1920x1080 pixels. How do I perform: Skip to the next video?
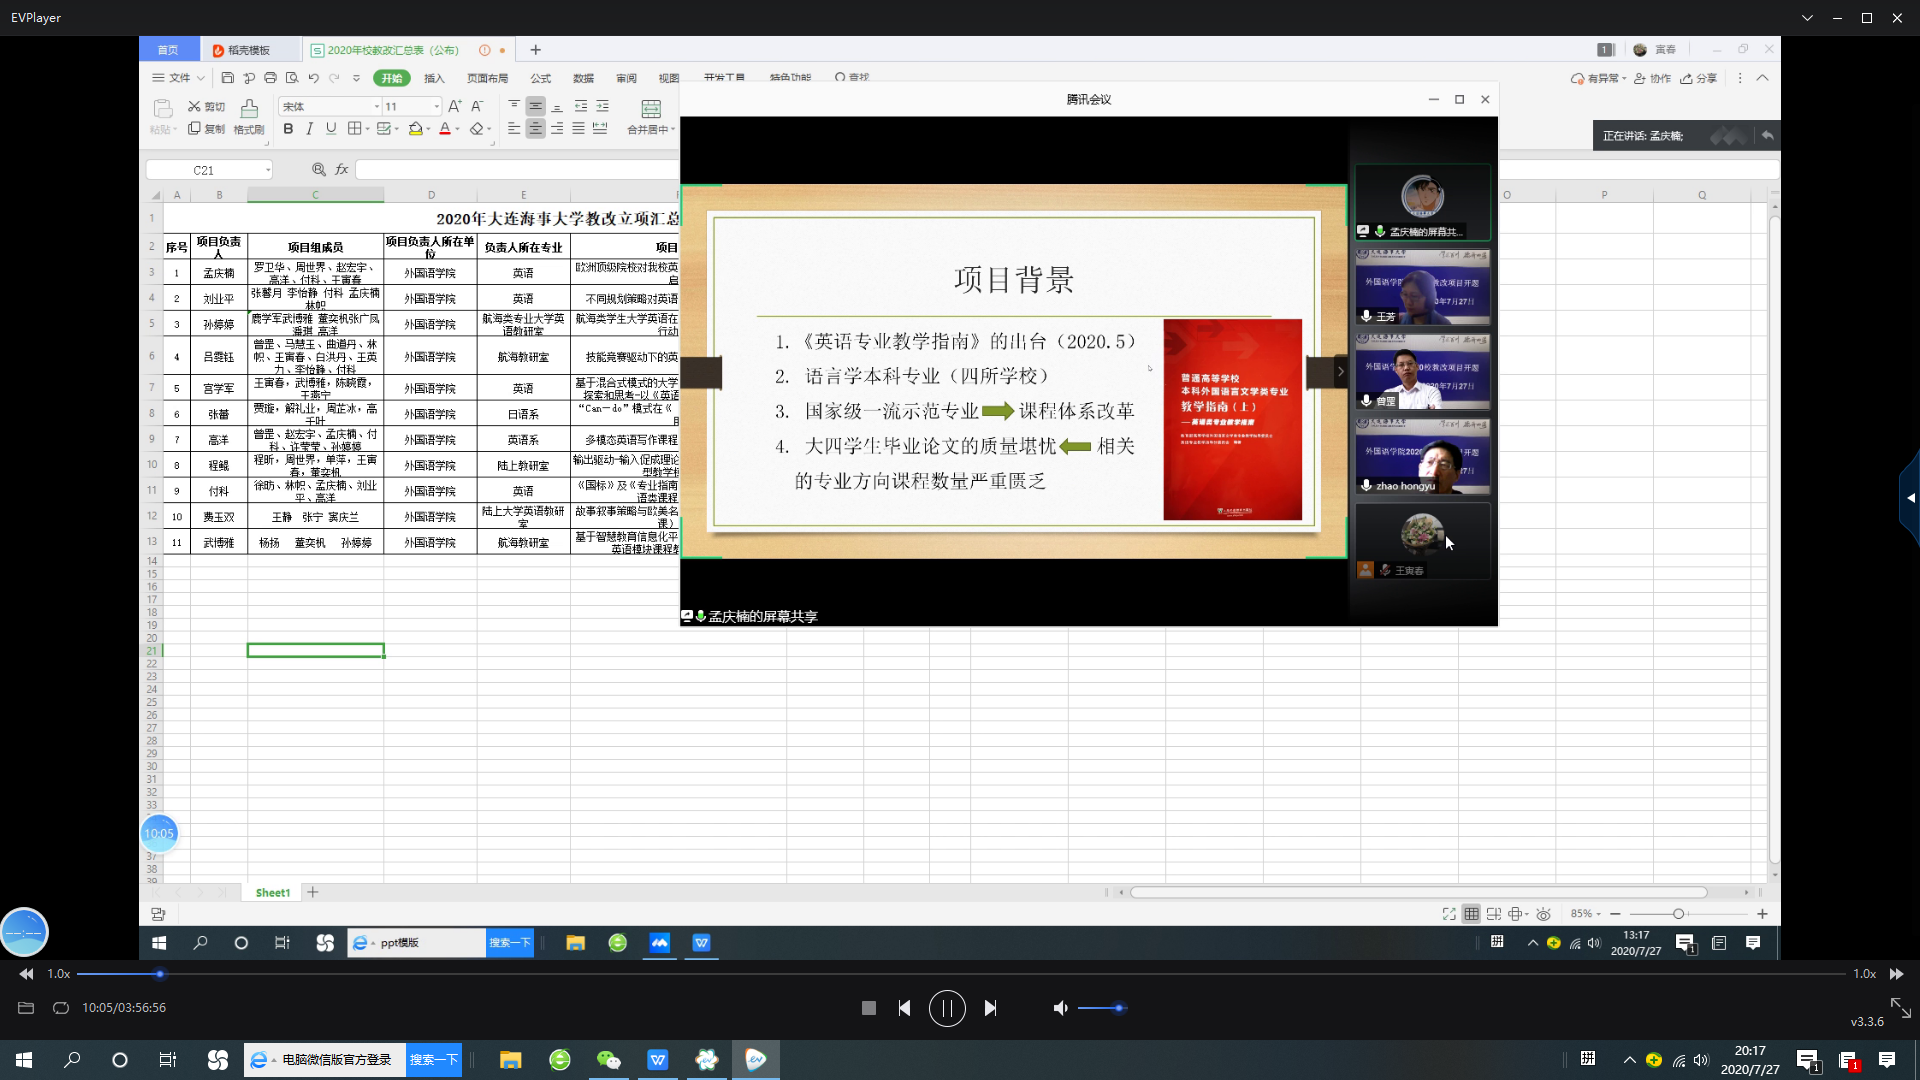coord(990,1008)
